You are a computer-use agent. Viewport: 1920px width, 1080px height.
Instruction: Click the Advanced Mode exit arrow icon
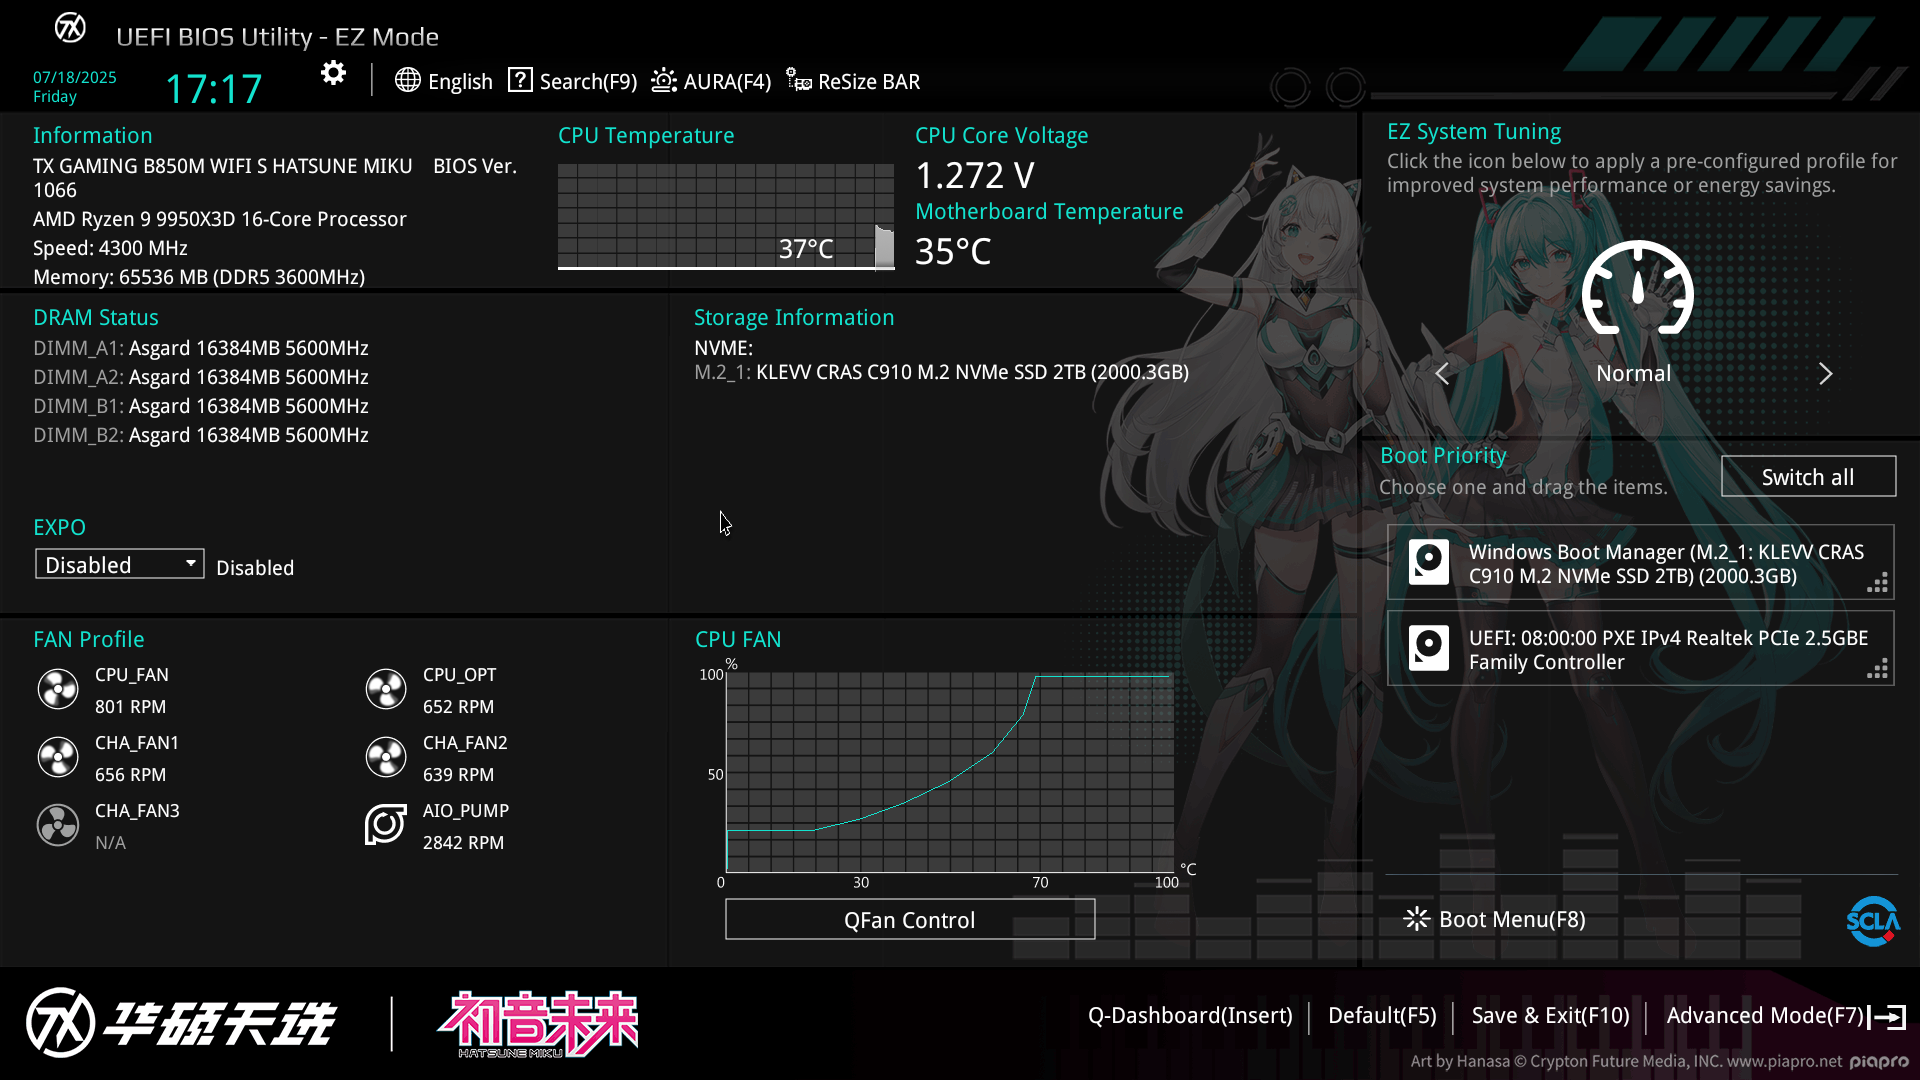(1887, 1017)
